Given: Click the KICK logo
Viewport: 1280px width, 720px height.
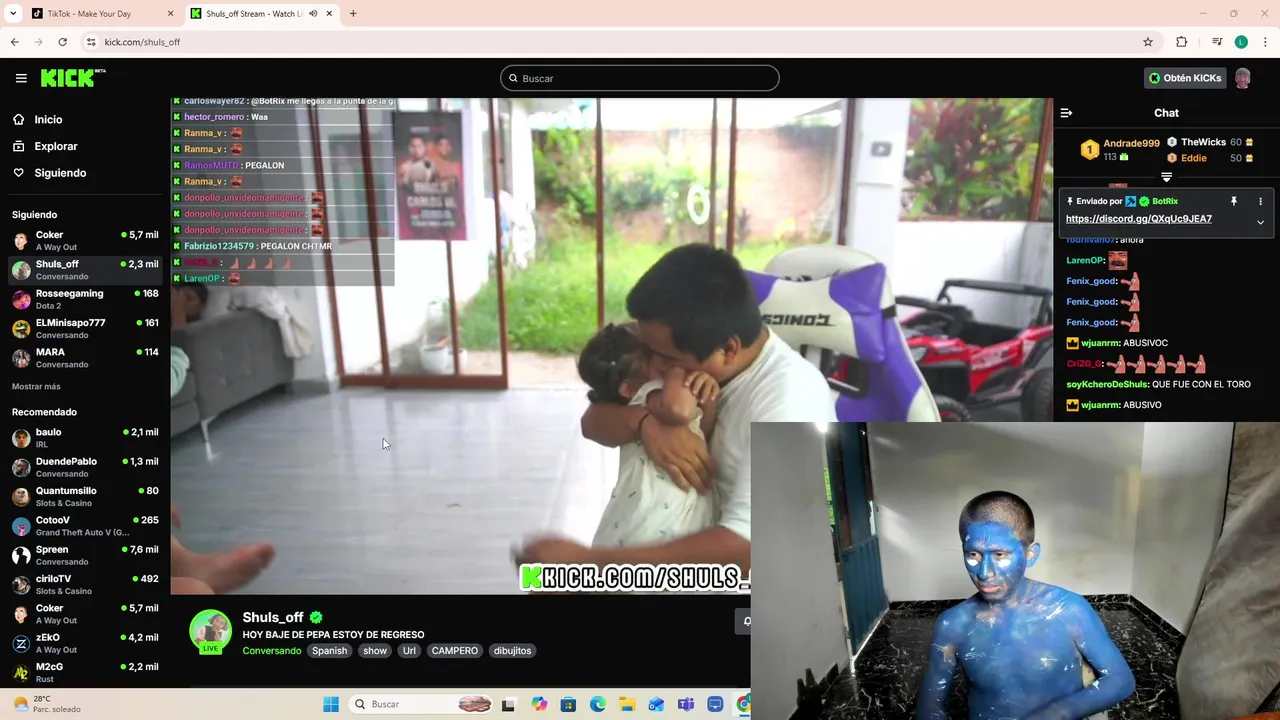Looking at the screenshot, I should [72, 78].
